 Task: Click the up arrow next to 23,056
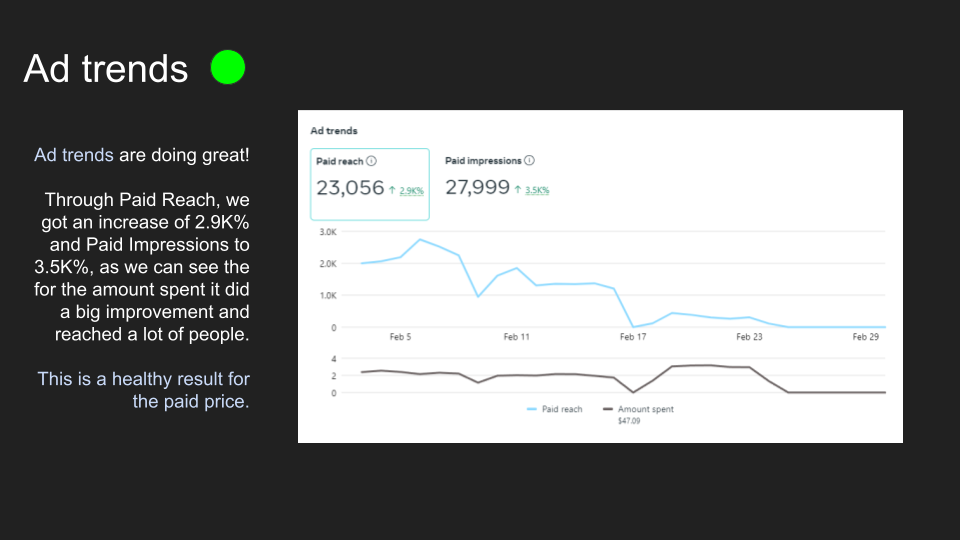(393, 188)
